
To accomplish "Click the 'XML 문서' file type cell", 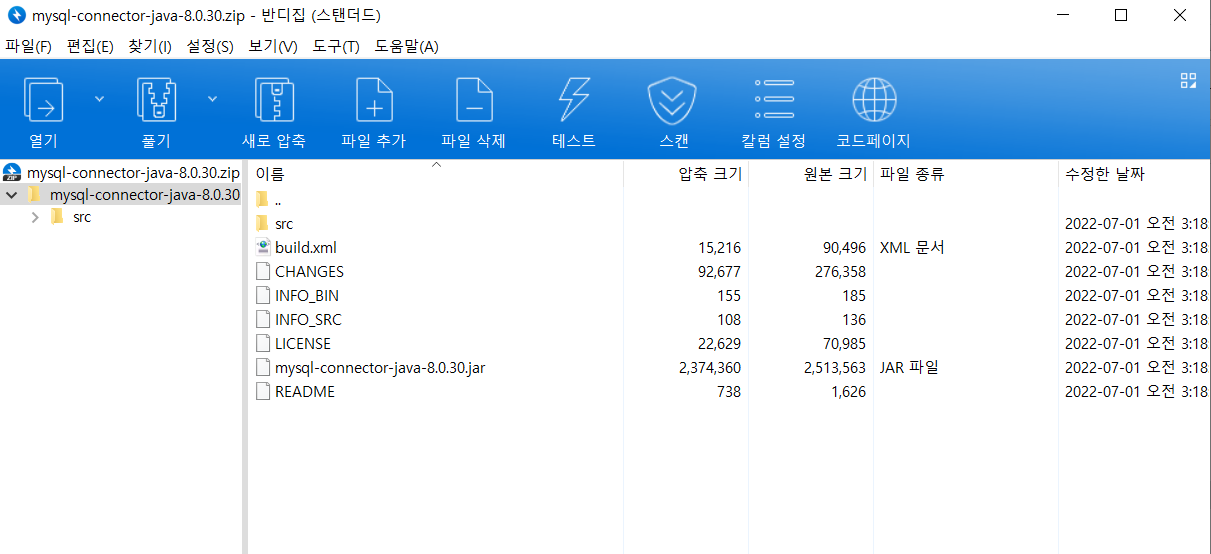I will (x=912, y=248).
